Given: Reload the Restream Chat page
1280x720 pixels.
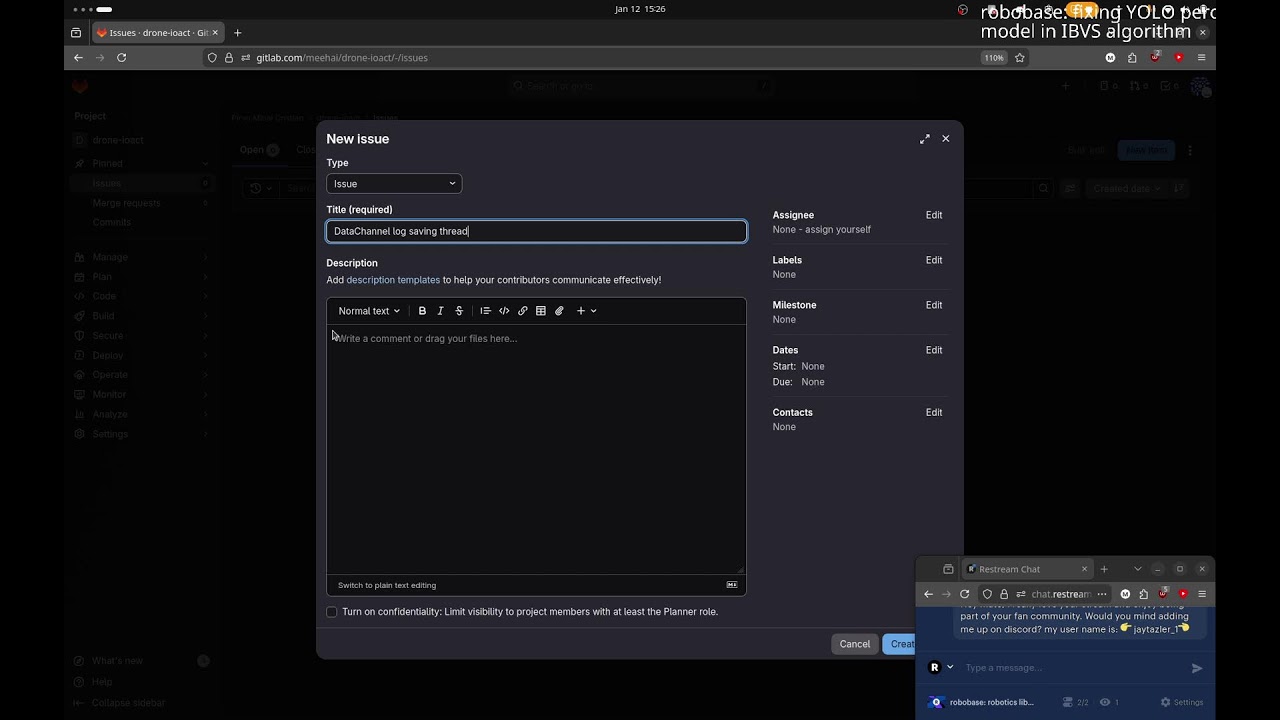Looking at the screenshot, I should coord(965,594).
